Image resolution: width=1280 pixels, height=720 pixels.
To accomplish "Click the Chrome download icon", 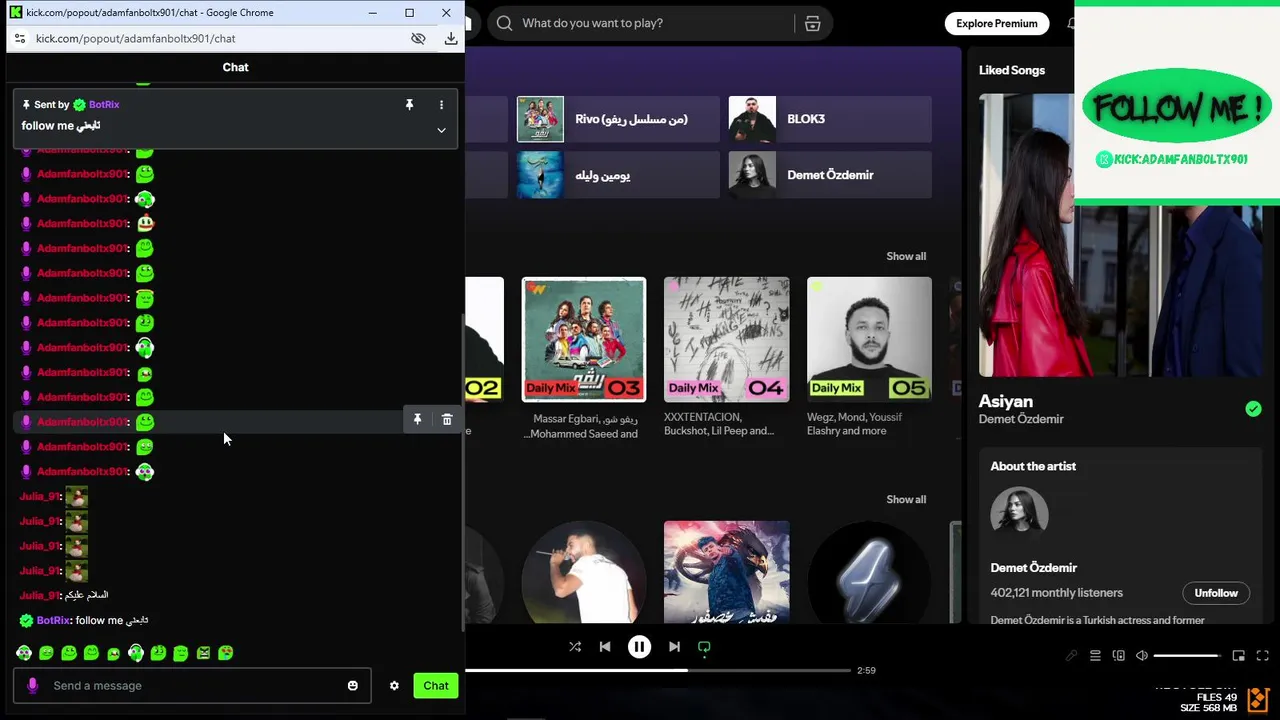I will [451, 38].
